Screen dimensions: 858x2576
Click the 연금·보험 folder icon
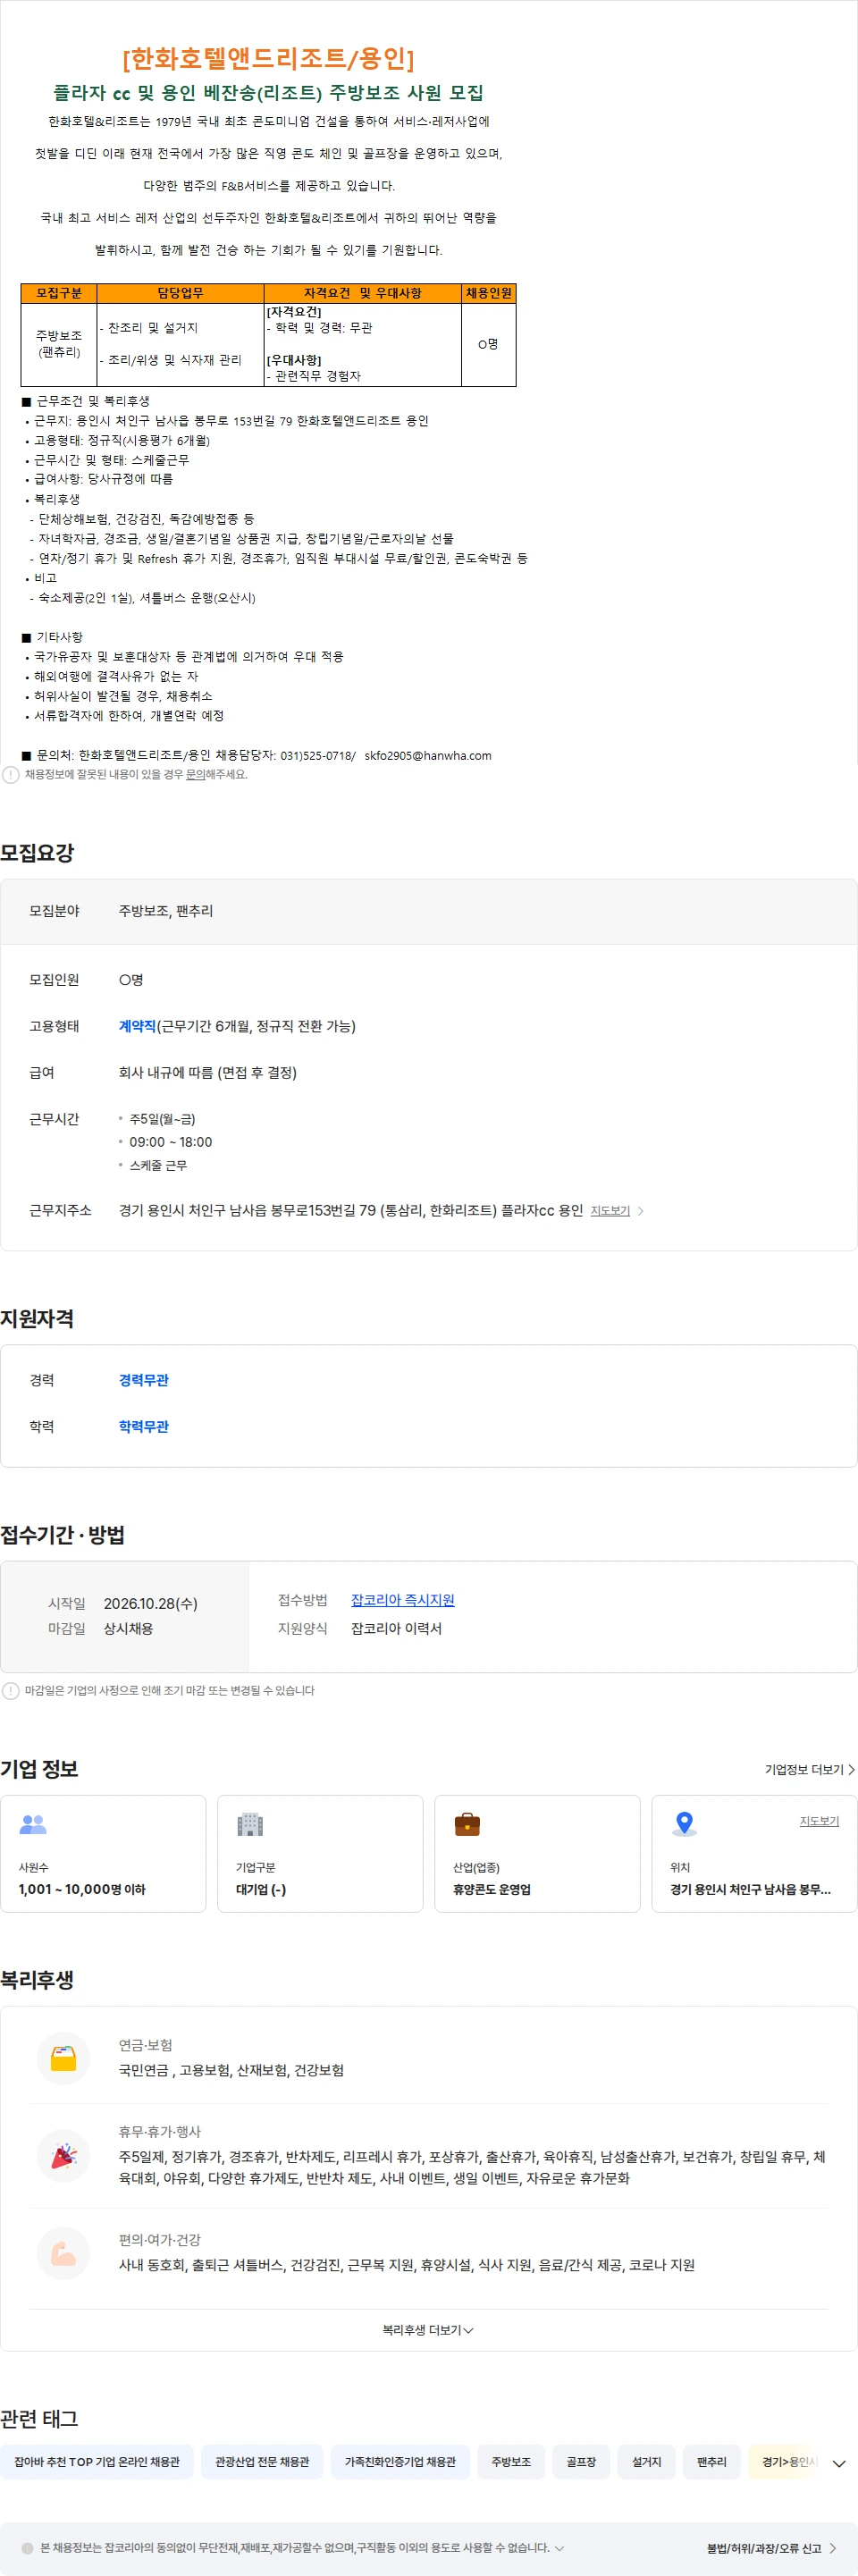click(64, 2058)
